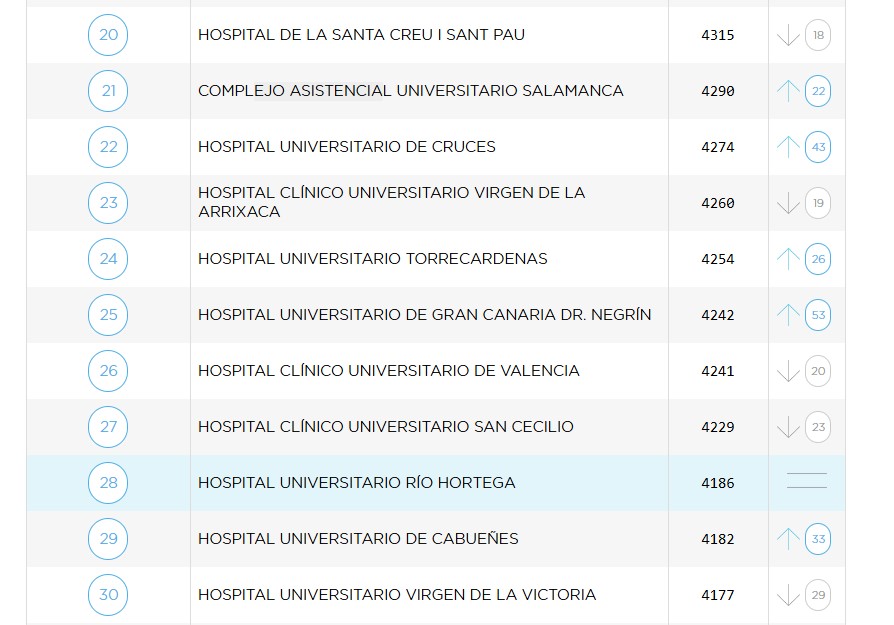Image resolution: width=894 pixels, height=625 pixels.
Task: Click up arrow next to previous rank 53
Action: coord(788,315)
